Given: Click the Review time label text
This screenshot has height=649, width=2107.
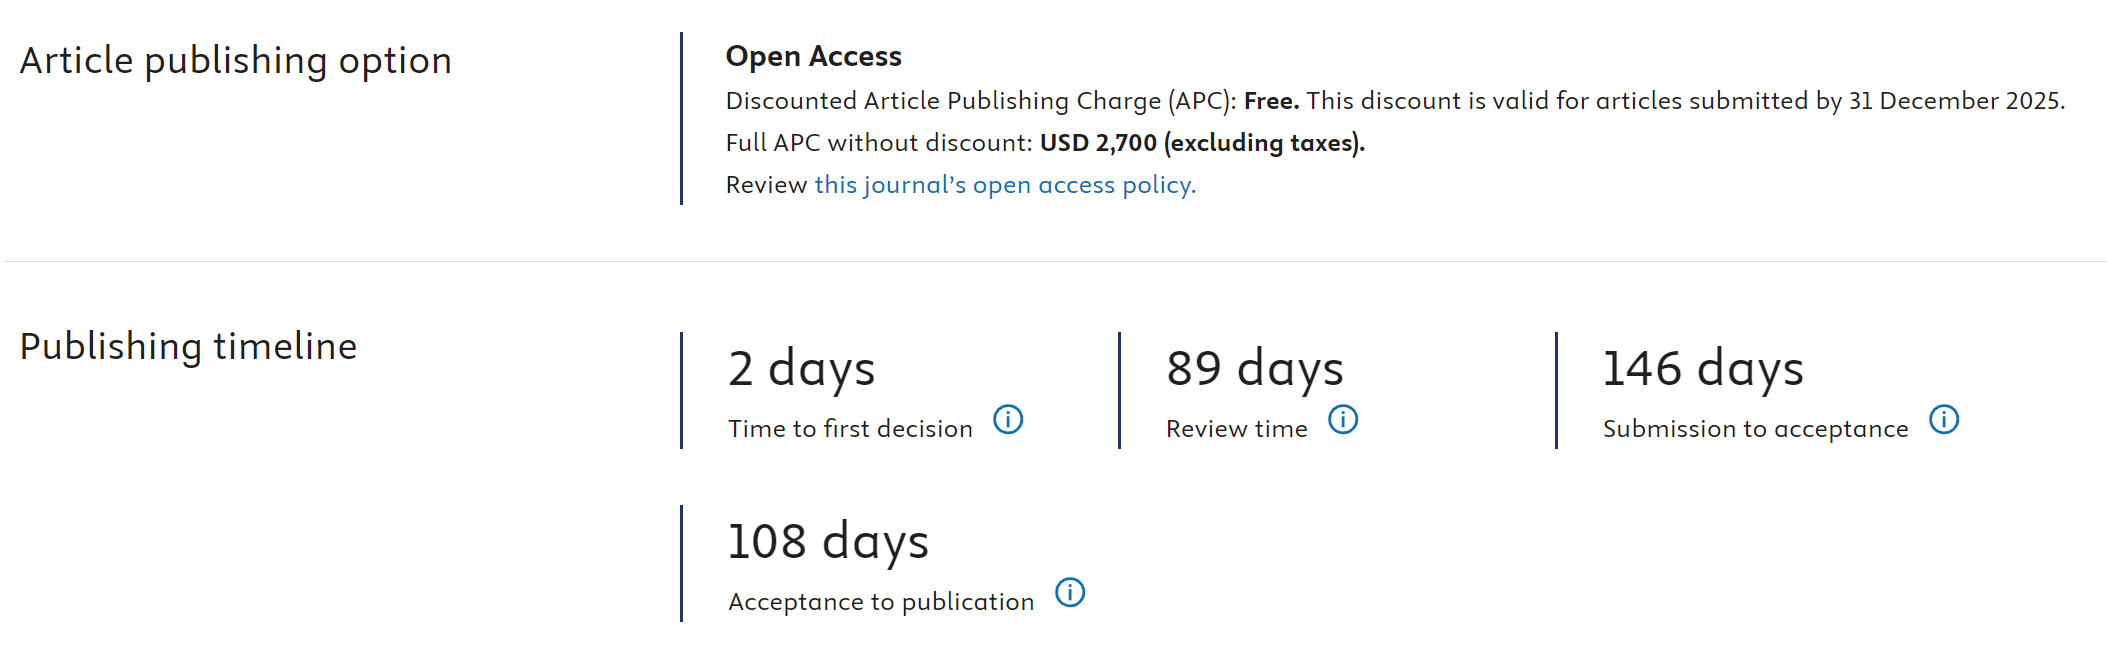Looking at the screenshot, I should click(1237, 429).
